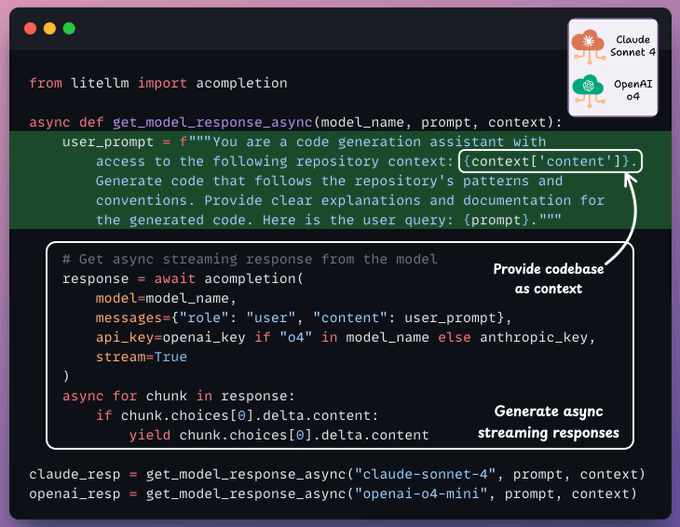The image size is (680, 527).
Task: Click the "claude-sonnet-4" string literal
Action: tap(425, 474)
